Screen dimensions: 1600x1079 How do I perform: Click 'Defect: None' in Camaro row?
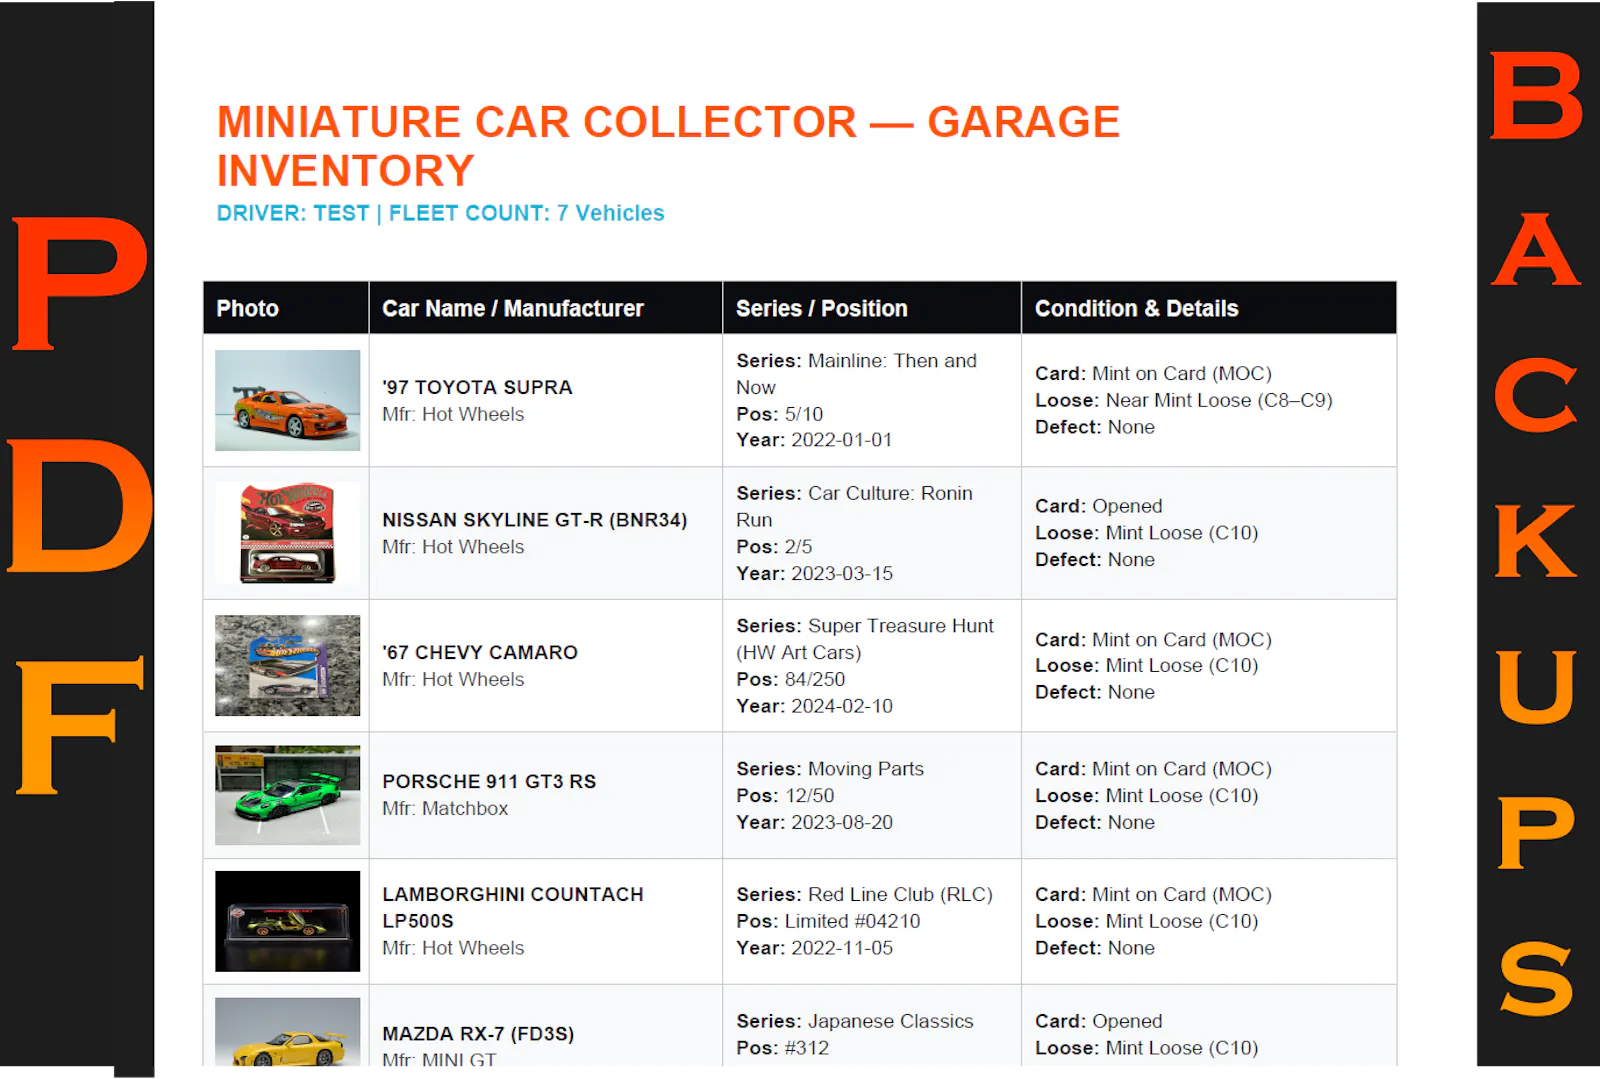pos(1095,692)
